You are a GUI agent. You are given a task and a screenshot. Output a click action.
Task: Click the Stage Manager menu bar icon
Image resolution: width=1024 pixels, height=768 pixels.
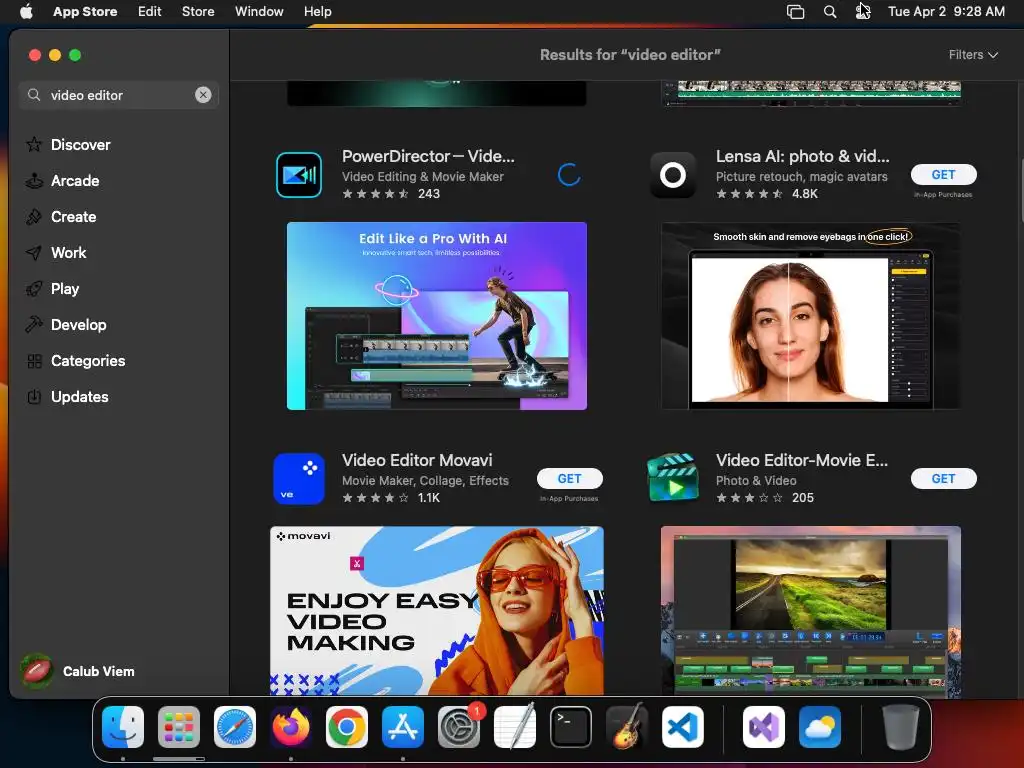pyautogui.click(x=795, y=11)
